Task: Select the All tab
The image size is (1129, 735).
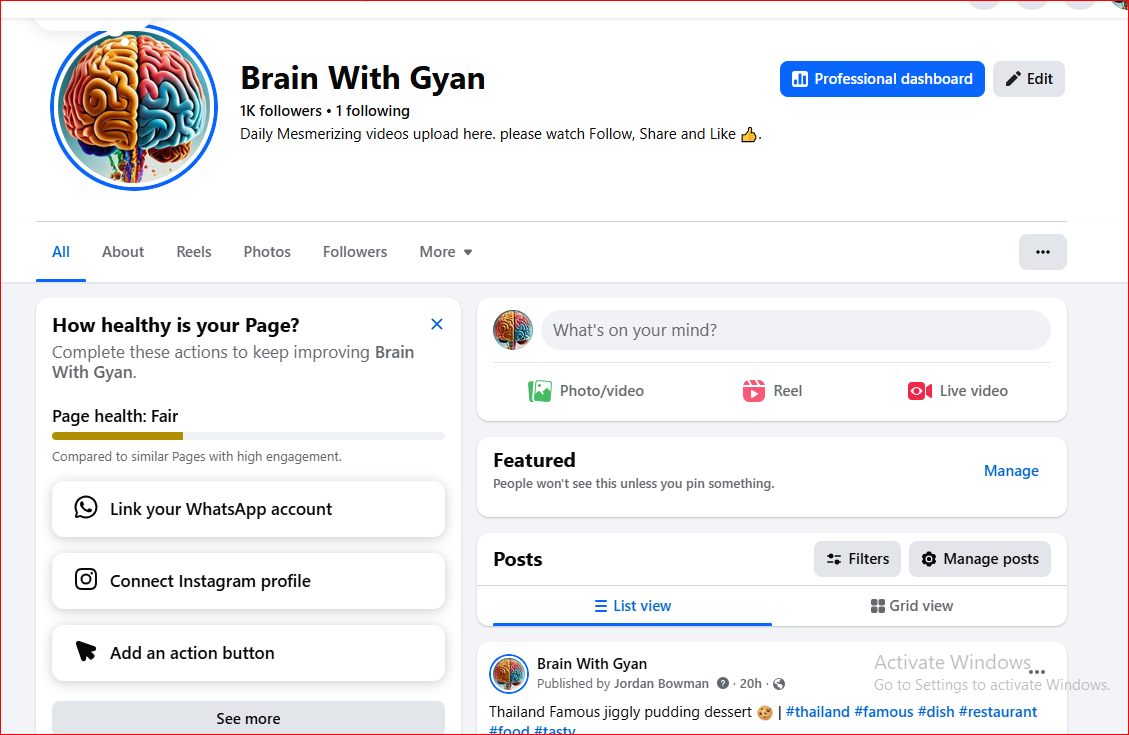Action: pos(60,252)
